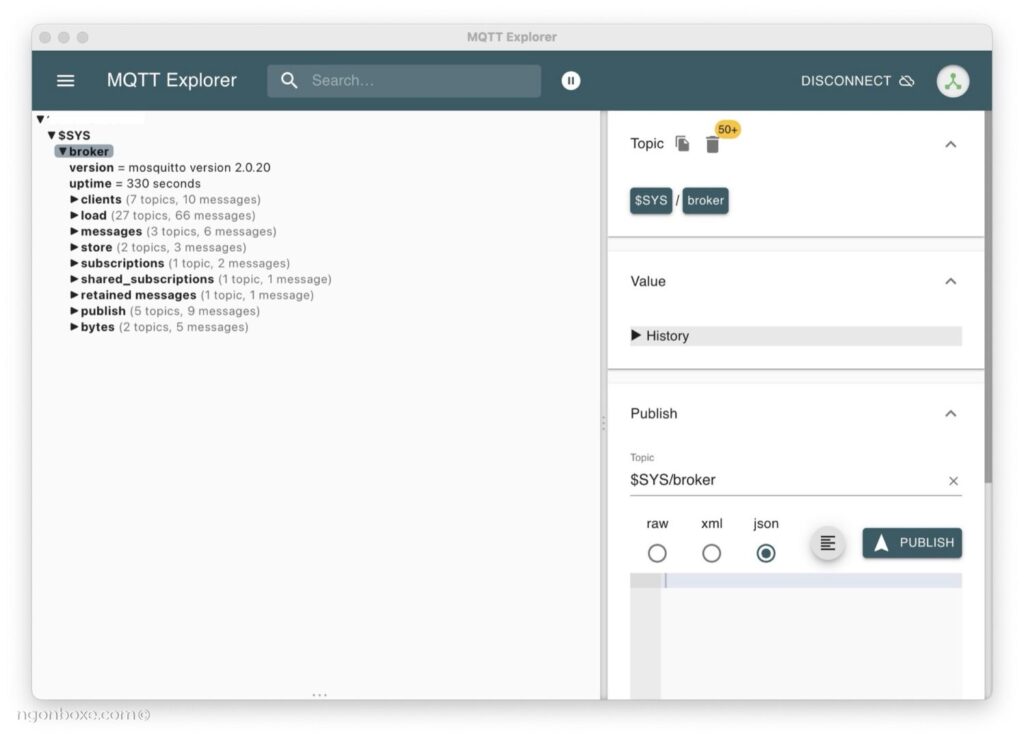Click the $SYS topic breadcrumb chip
This screenshot has width=1024, height=739.
pyautogui.click(x=651, y=200)
